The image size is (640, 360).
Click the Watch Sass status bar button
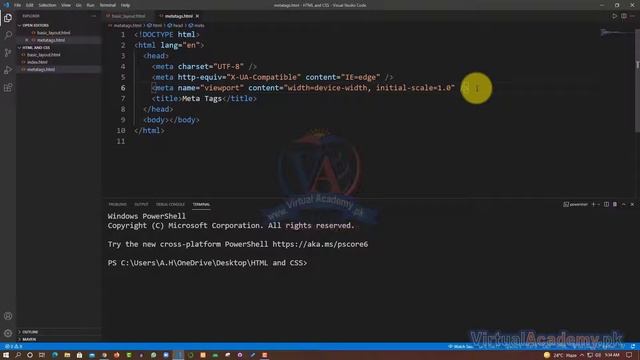(x=460, y=347)
